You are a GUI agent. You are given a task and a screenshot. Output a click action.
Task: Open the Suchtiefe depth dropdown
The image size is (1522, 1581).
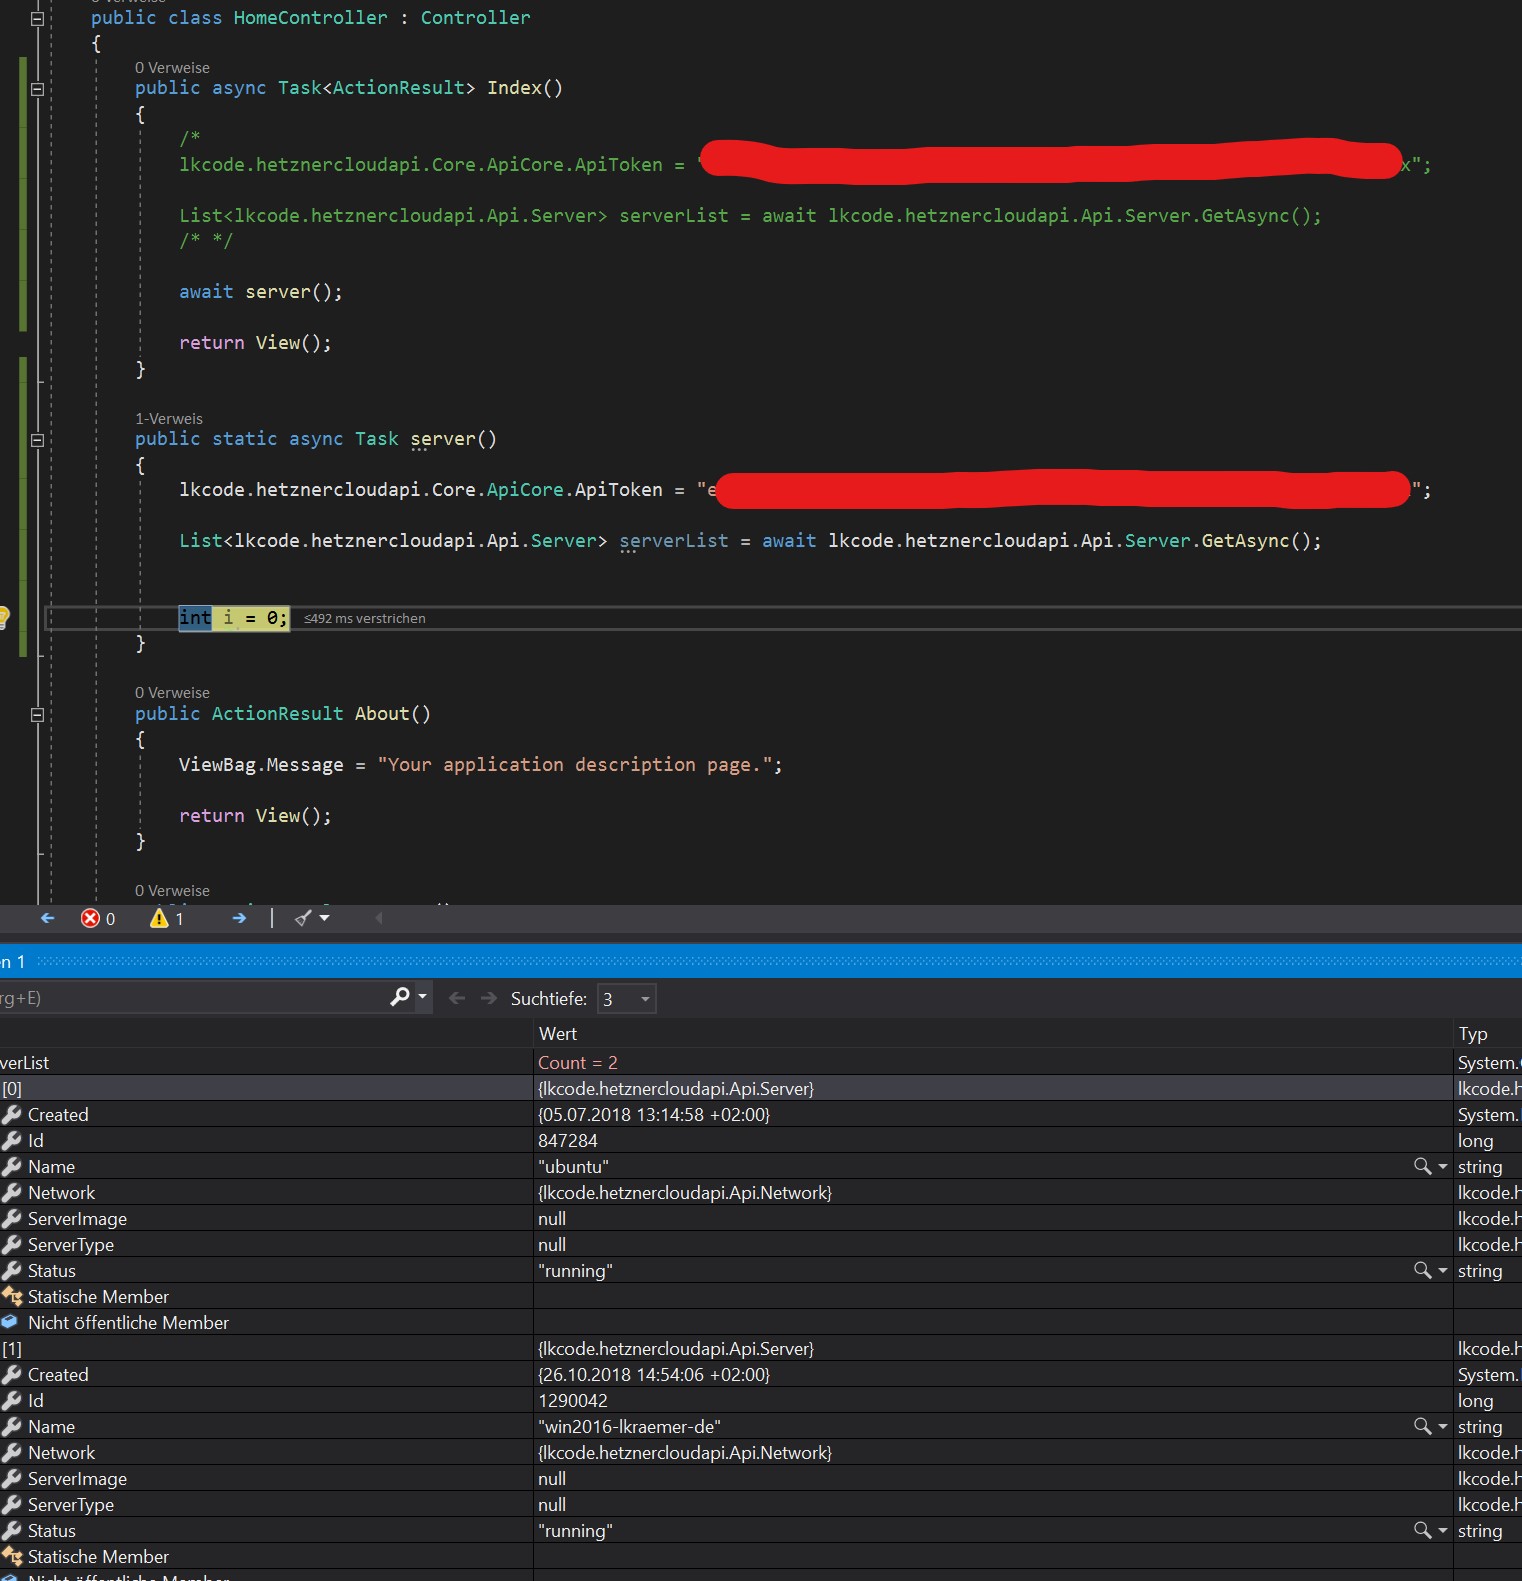[x=627, y=998]
